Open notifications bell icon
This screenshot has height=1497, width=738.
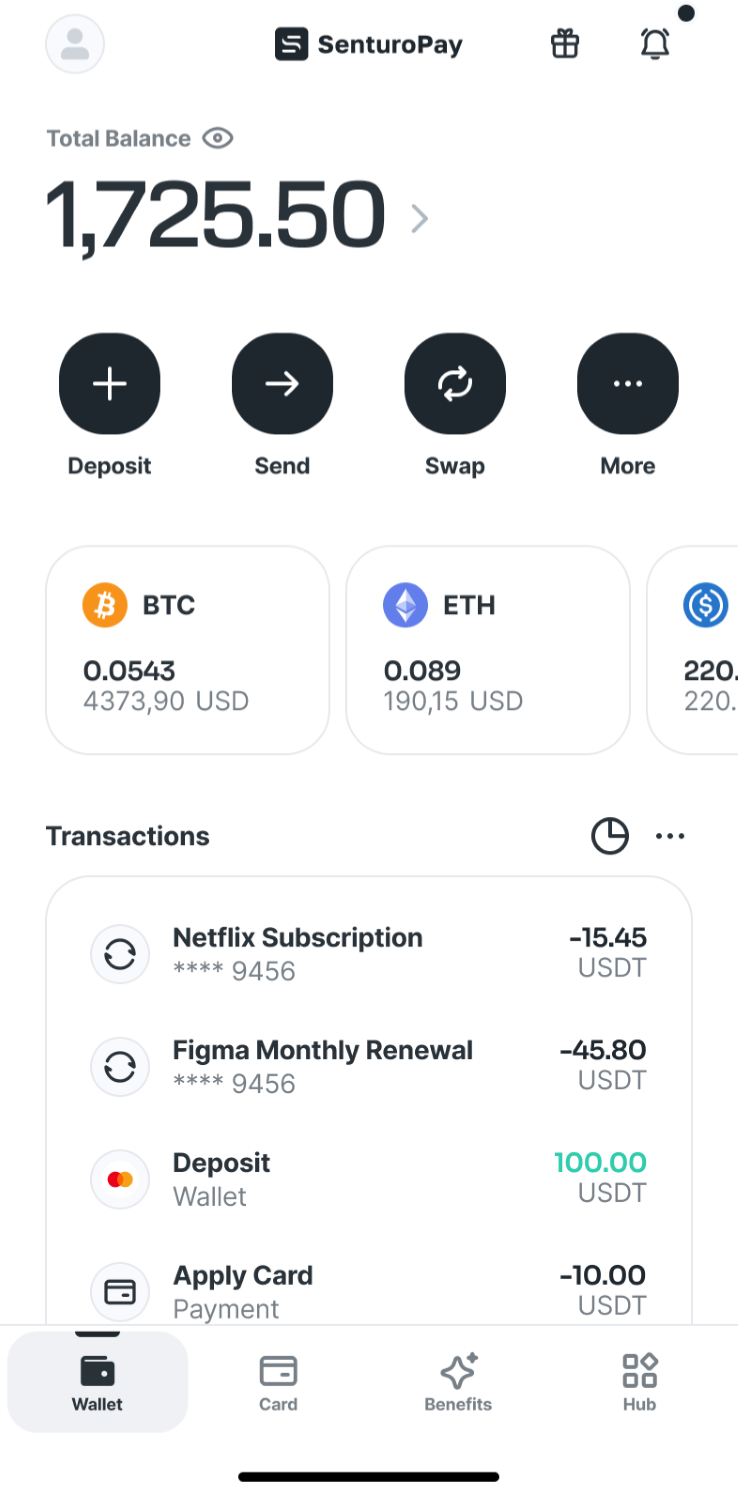click(655, 44)
